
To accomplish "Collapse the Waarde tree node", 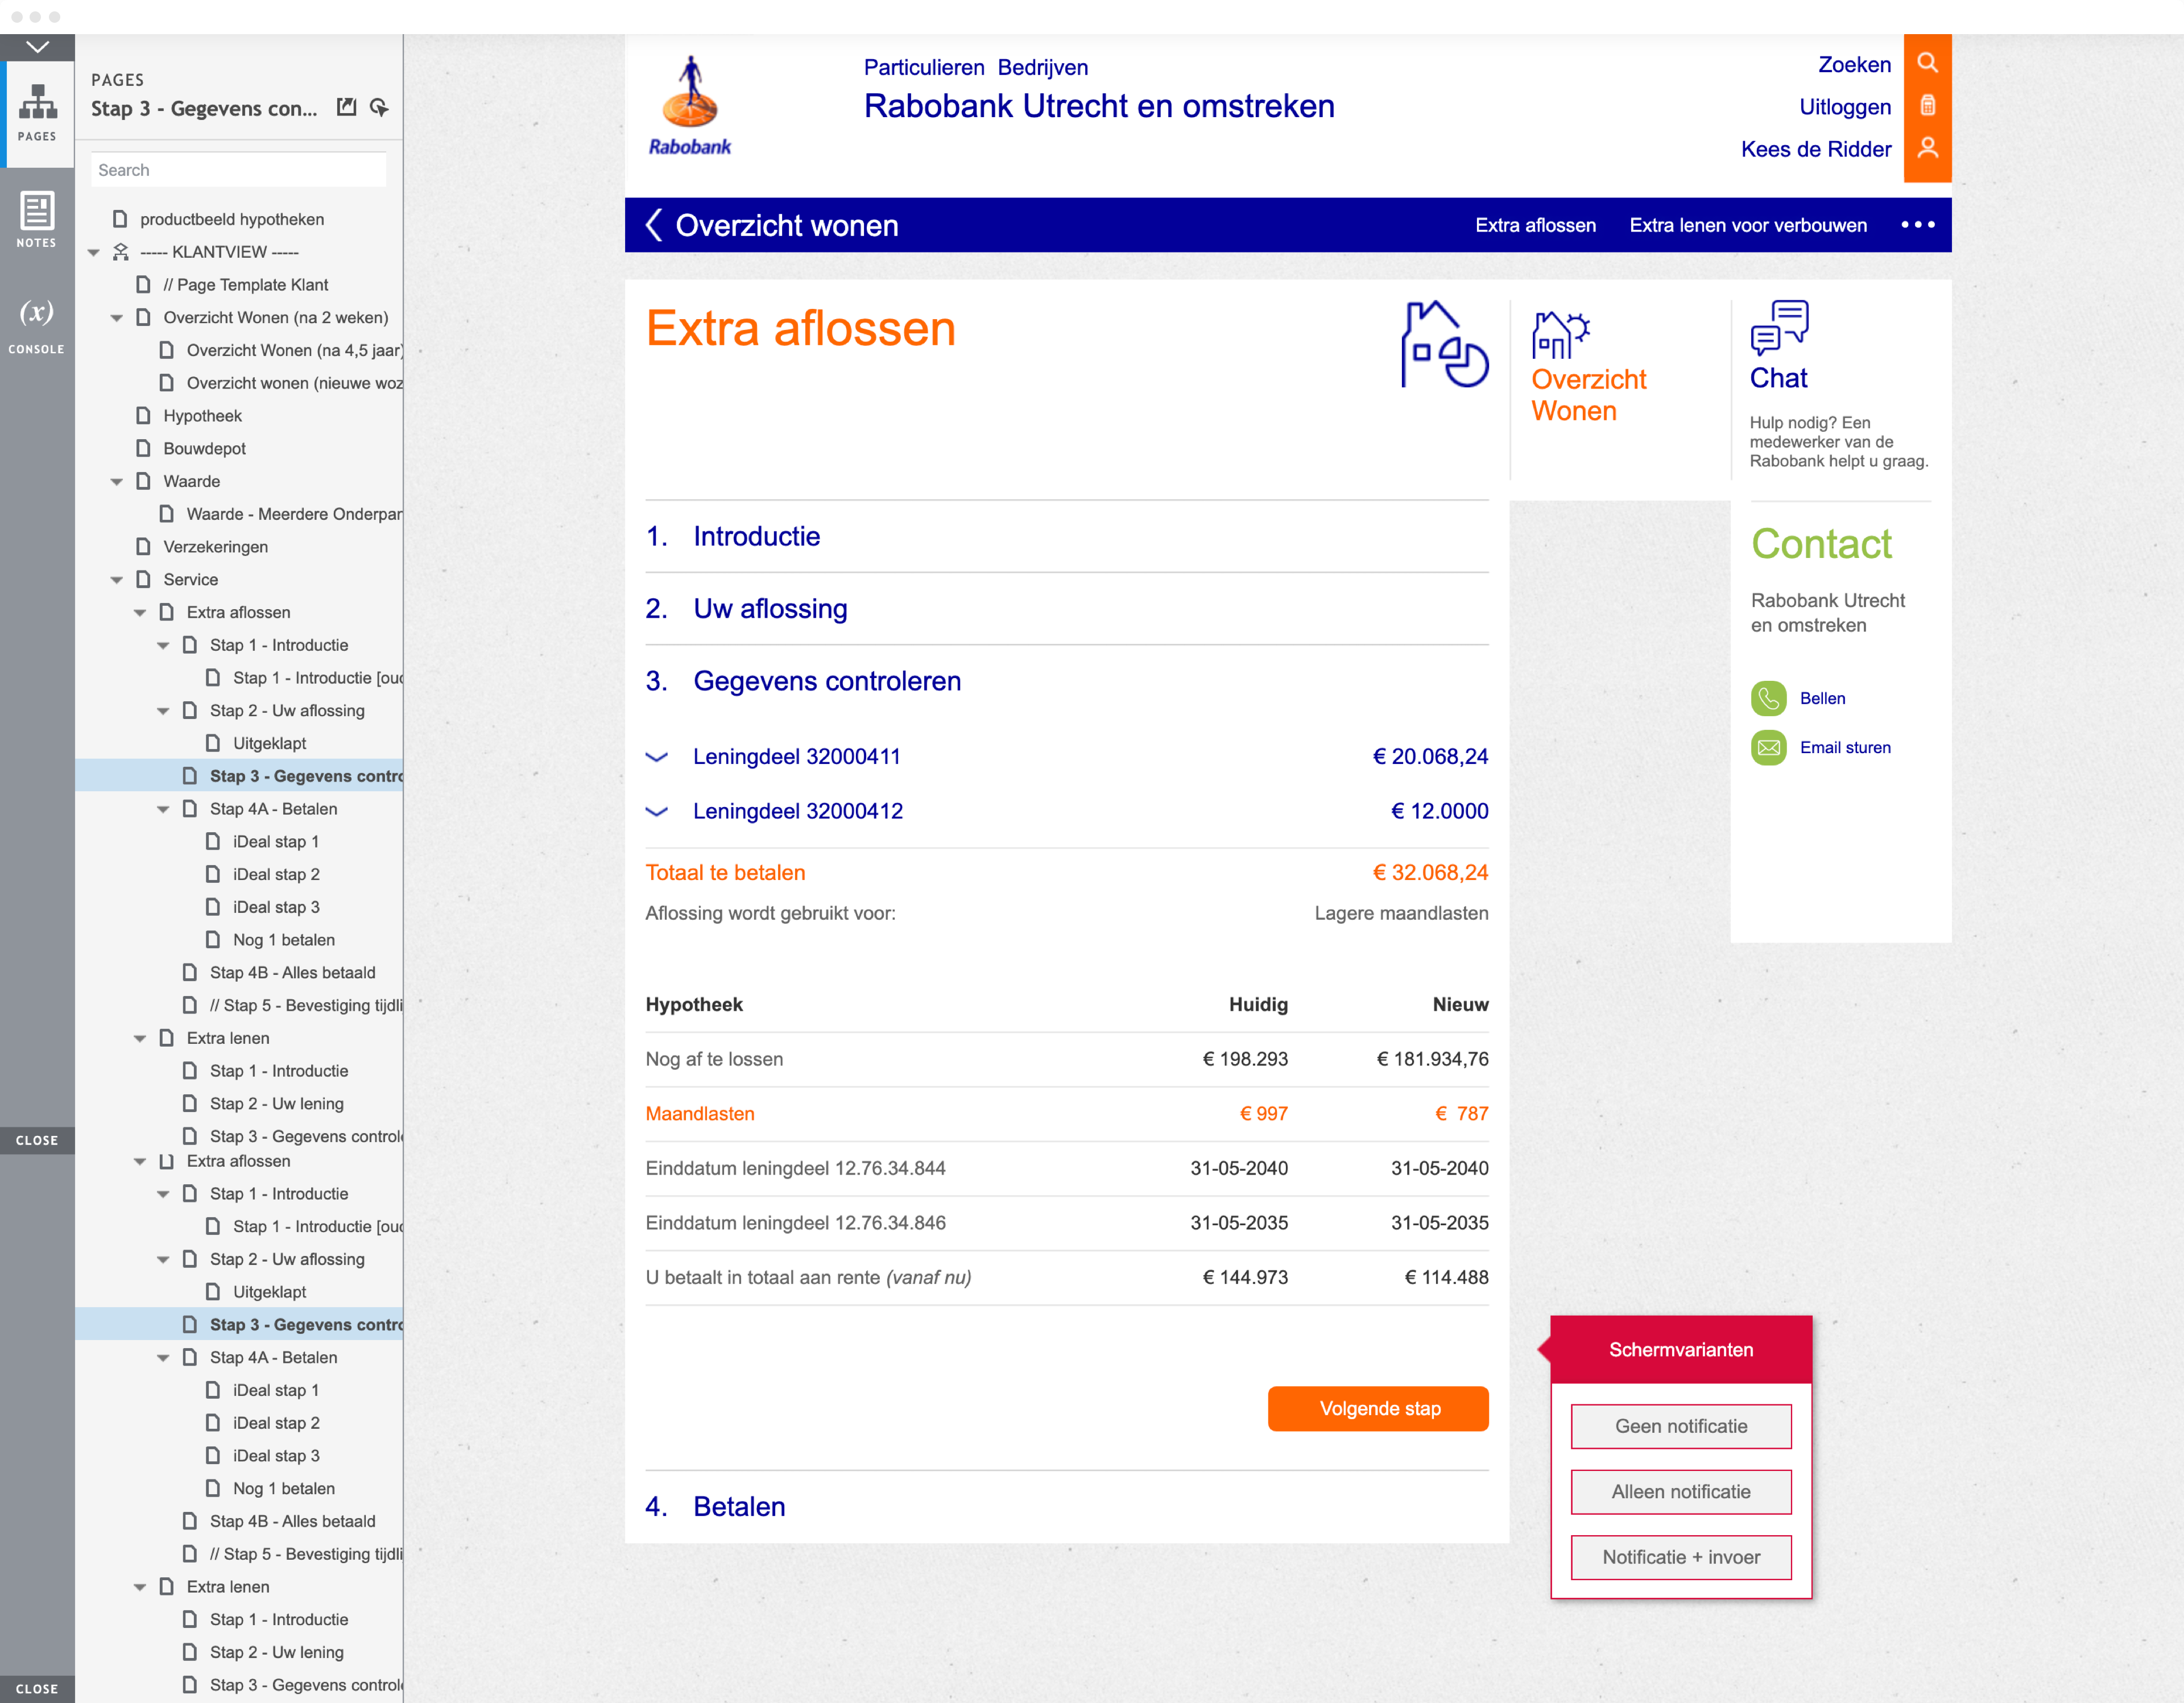I will point(117,482).
